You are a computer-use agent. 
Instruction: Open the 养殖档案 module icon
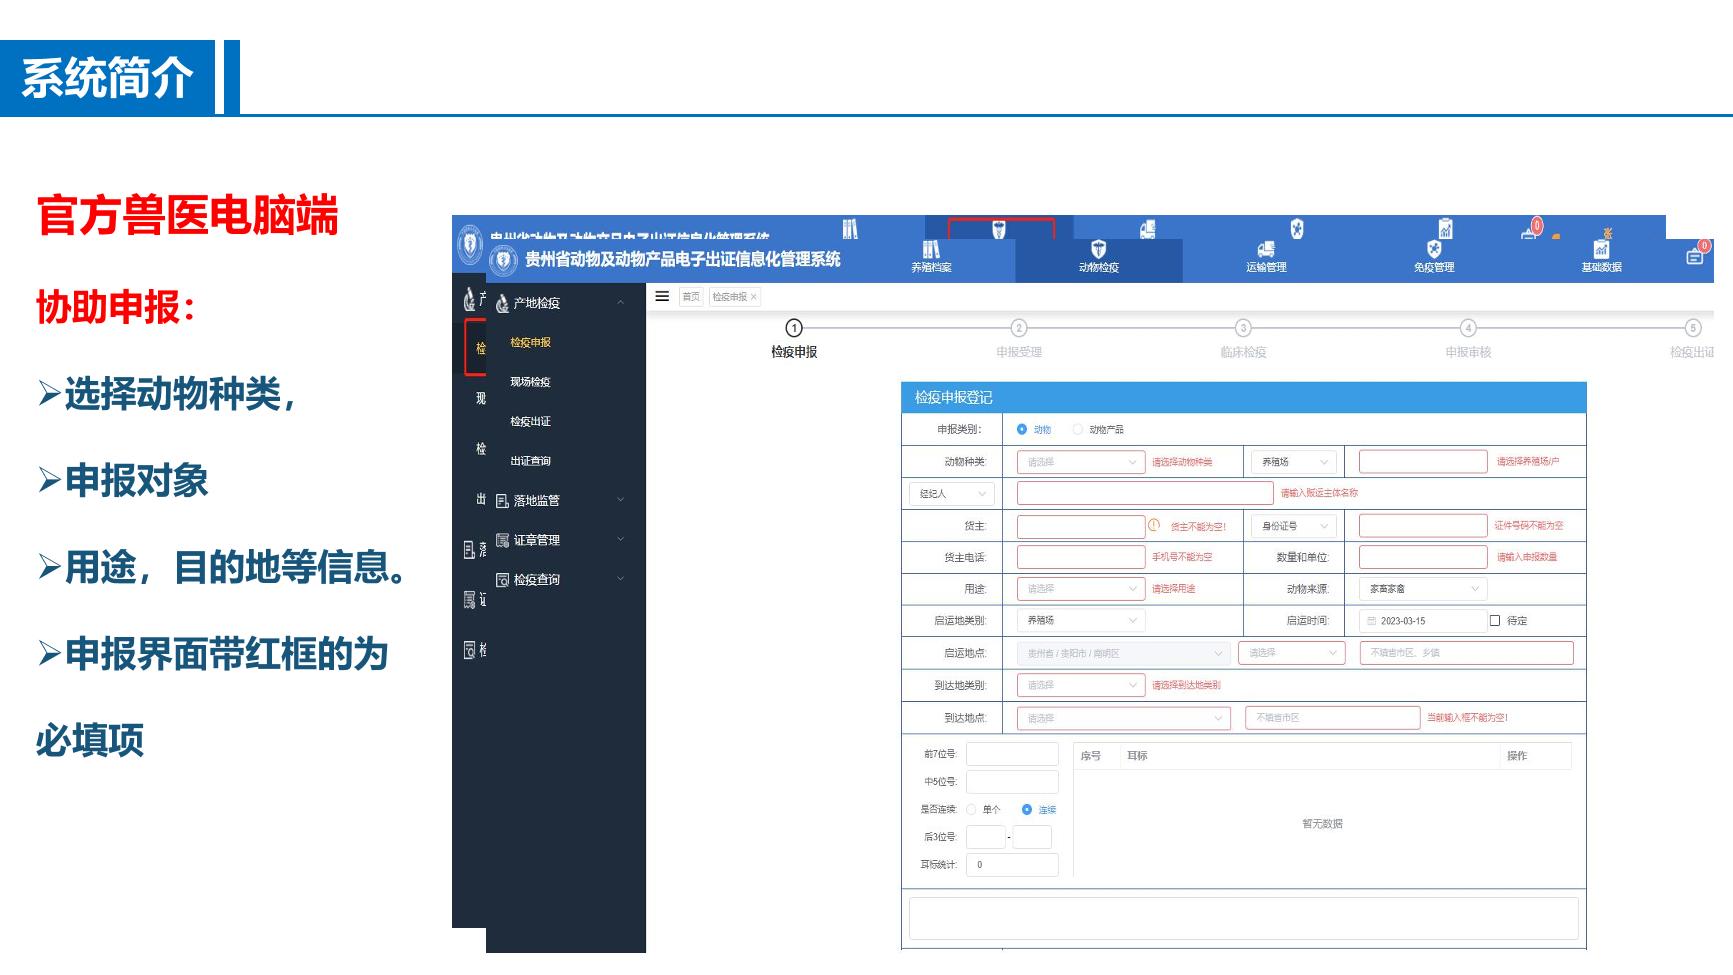(931, 251)
